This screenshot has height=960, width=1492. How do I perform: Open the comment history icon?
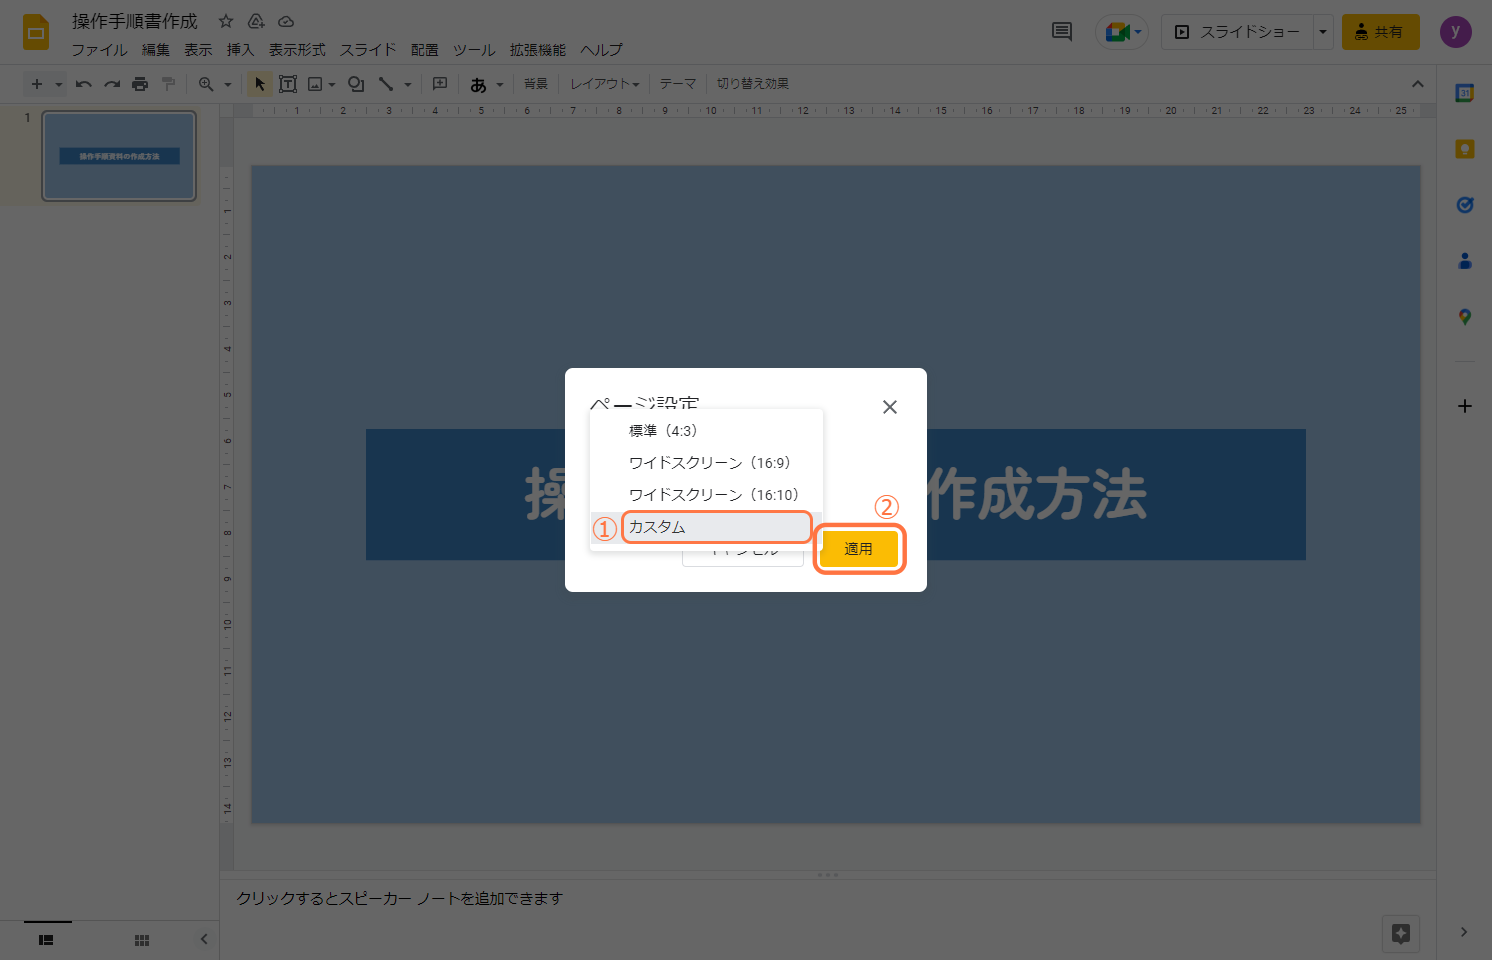[x=1062, y=32]
